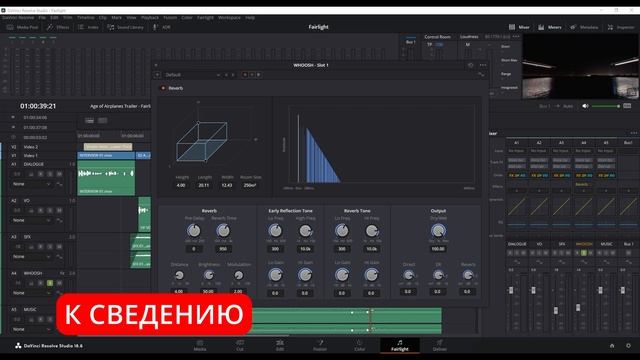Arm record on A2 VO track

pyautogui.click(x=40, y=210)
